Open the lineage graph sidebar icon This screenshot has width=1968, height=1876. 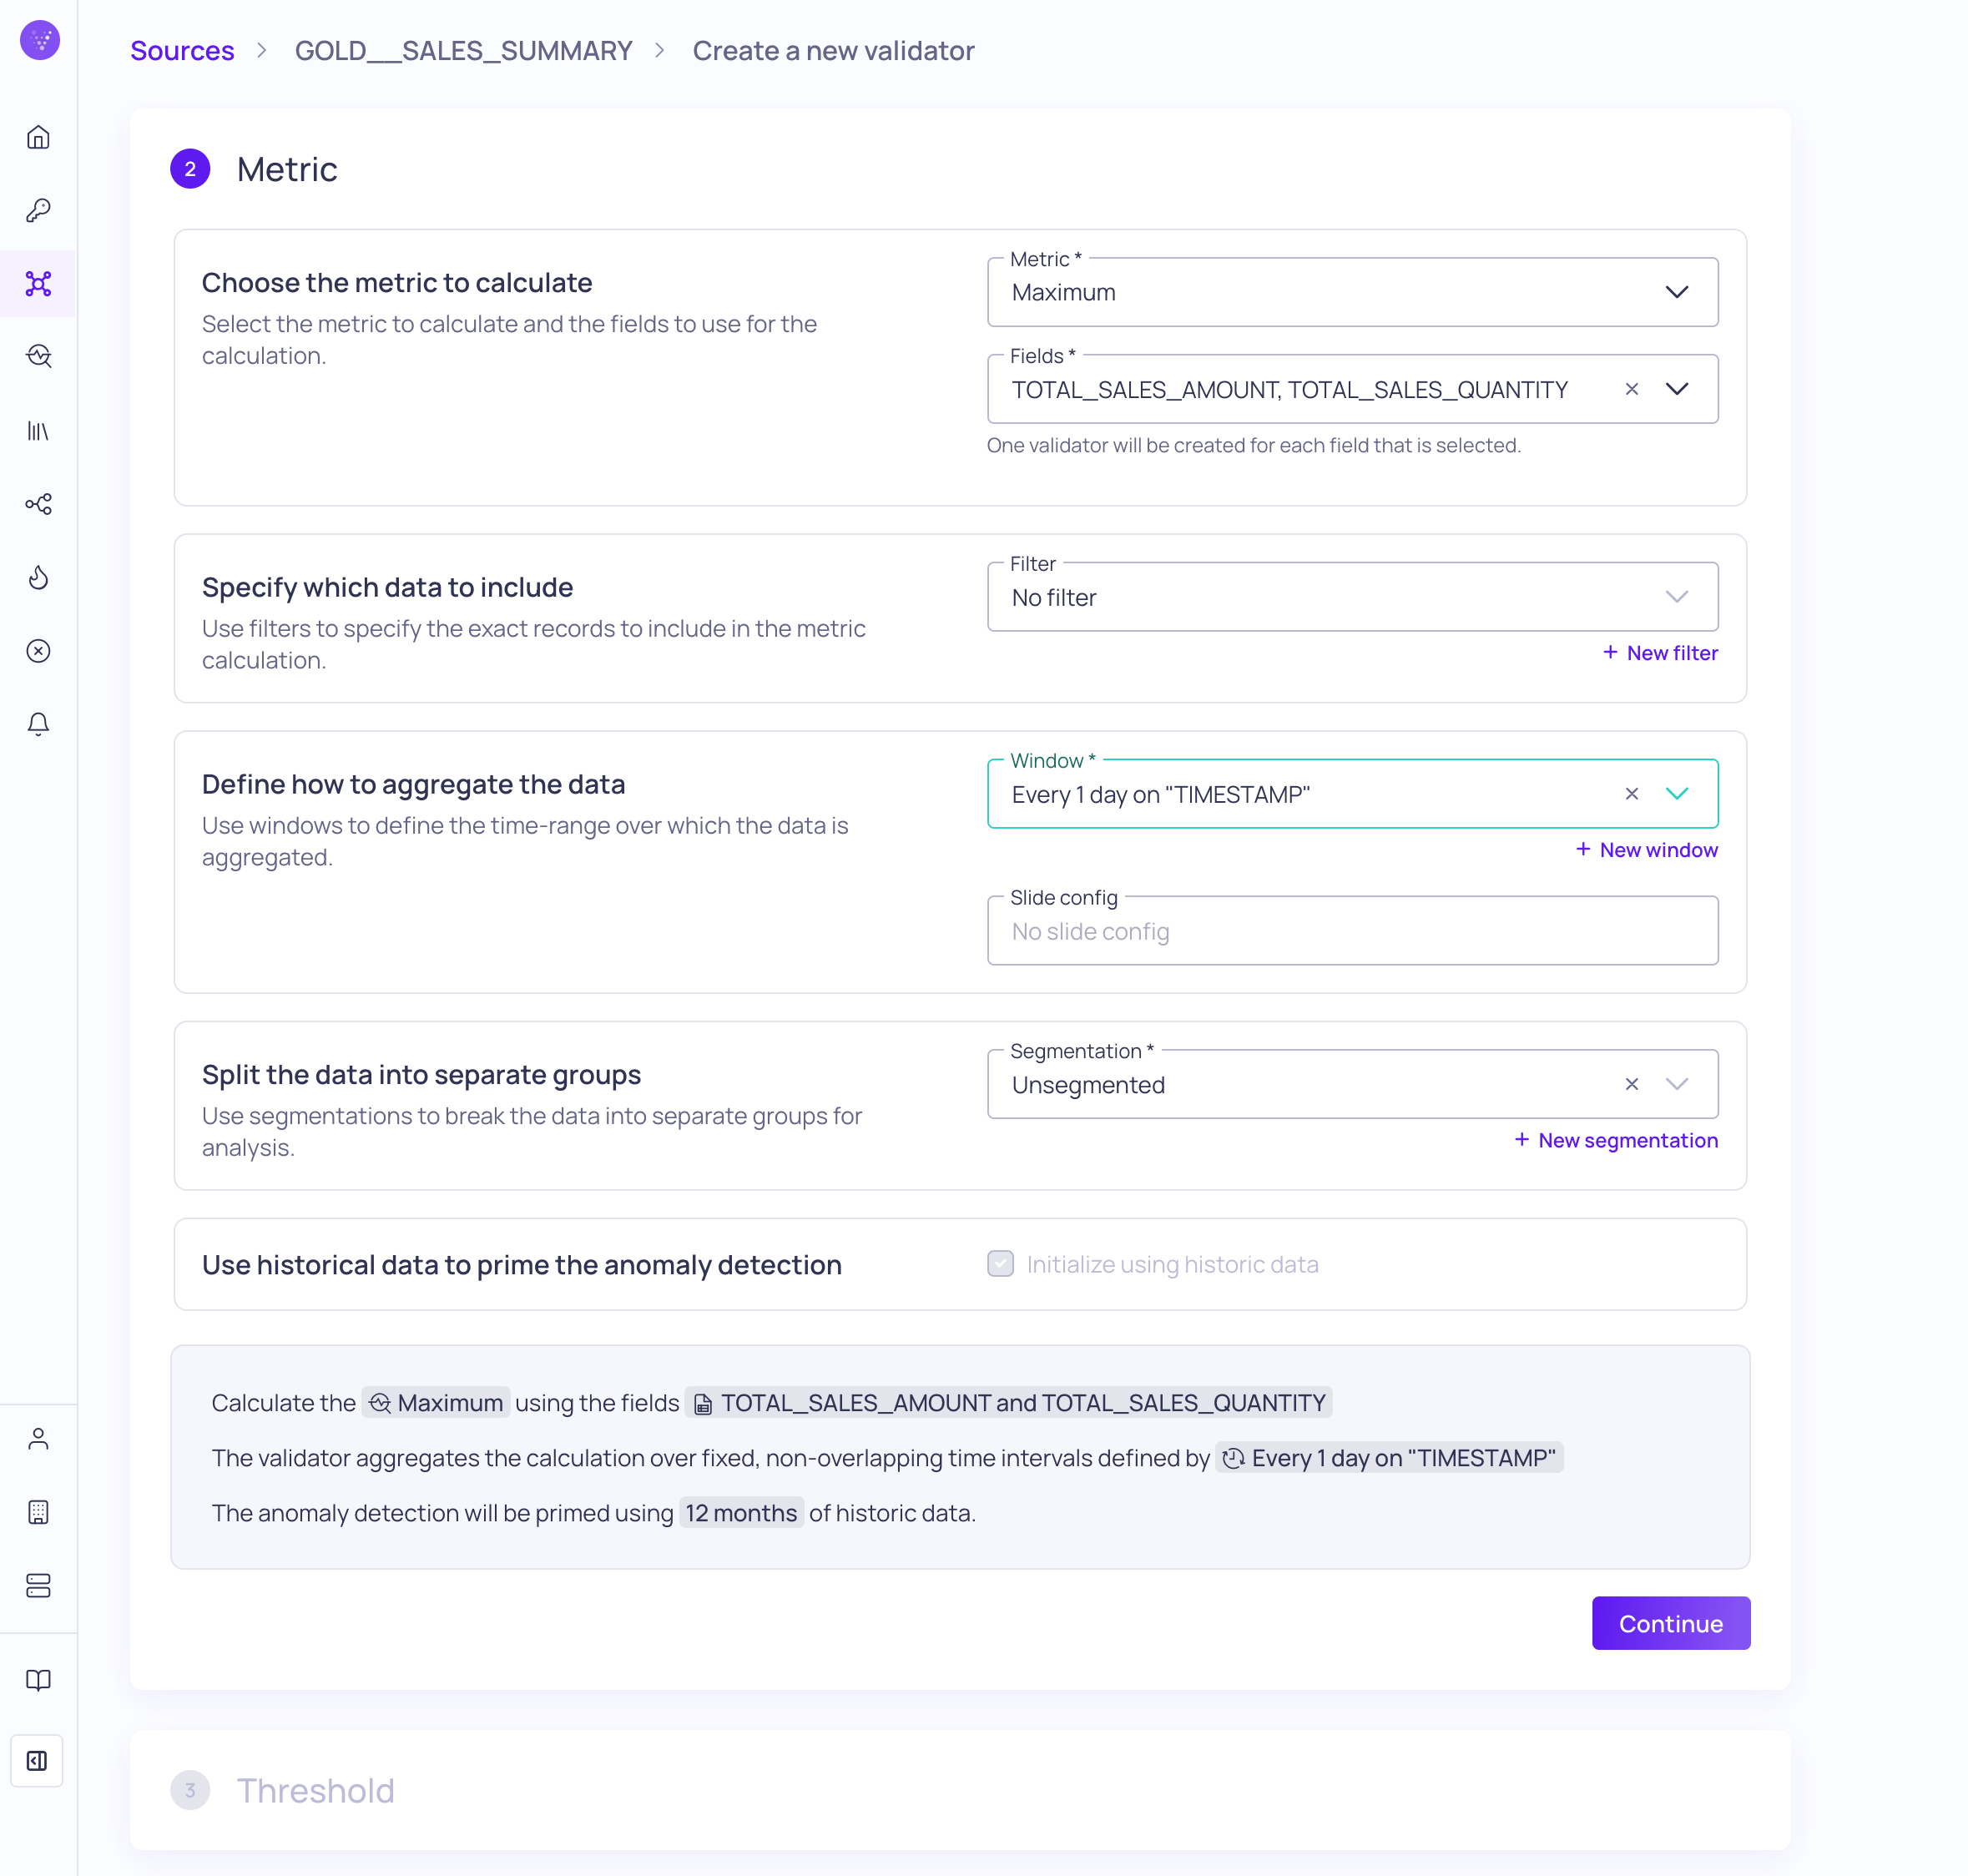click(x=38, y=504)
